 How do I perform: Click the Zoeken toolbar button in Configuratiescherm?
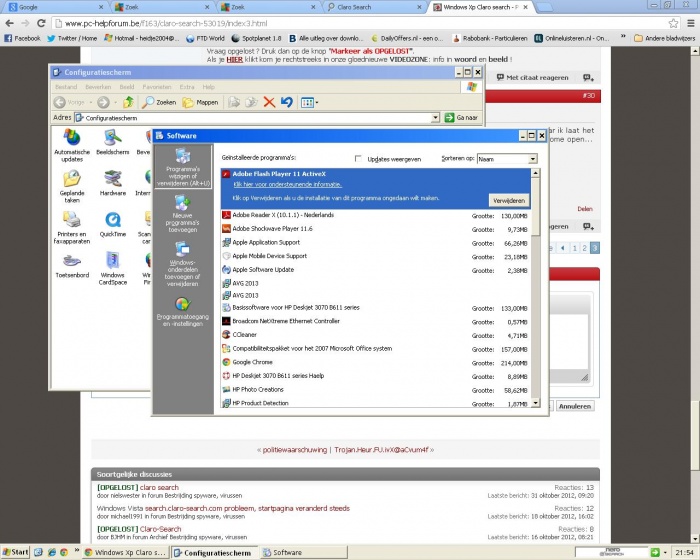point(159,102)
